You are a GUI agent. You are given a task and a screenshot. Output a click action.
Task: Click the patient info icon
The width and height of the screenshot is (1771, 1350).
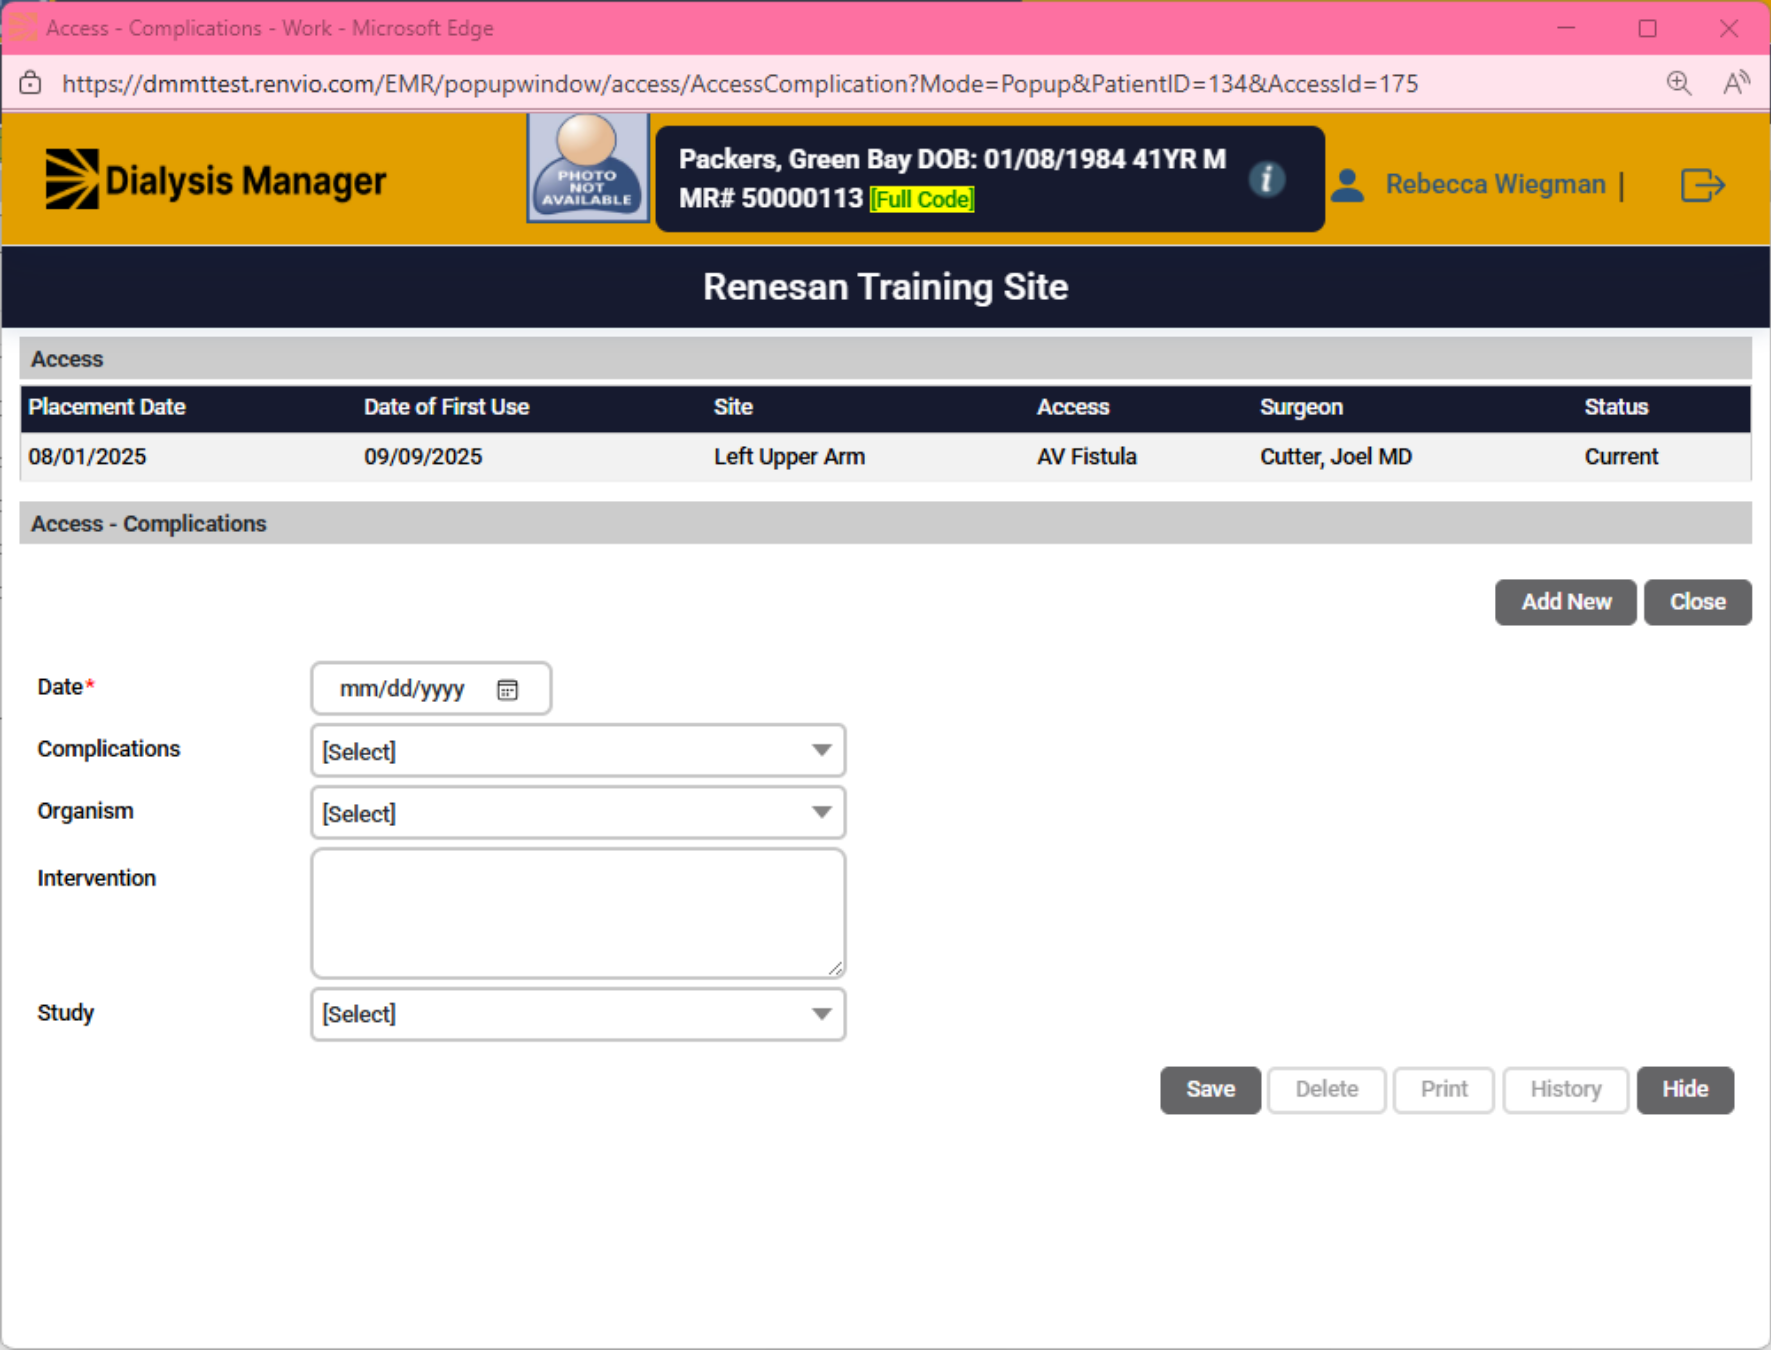click(x=1266, y=179)
